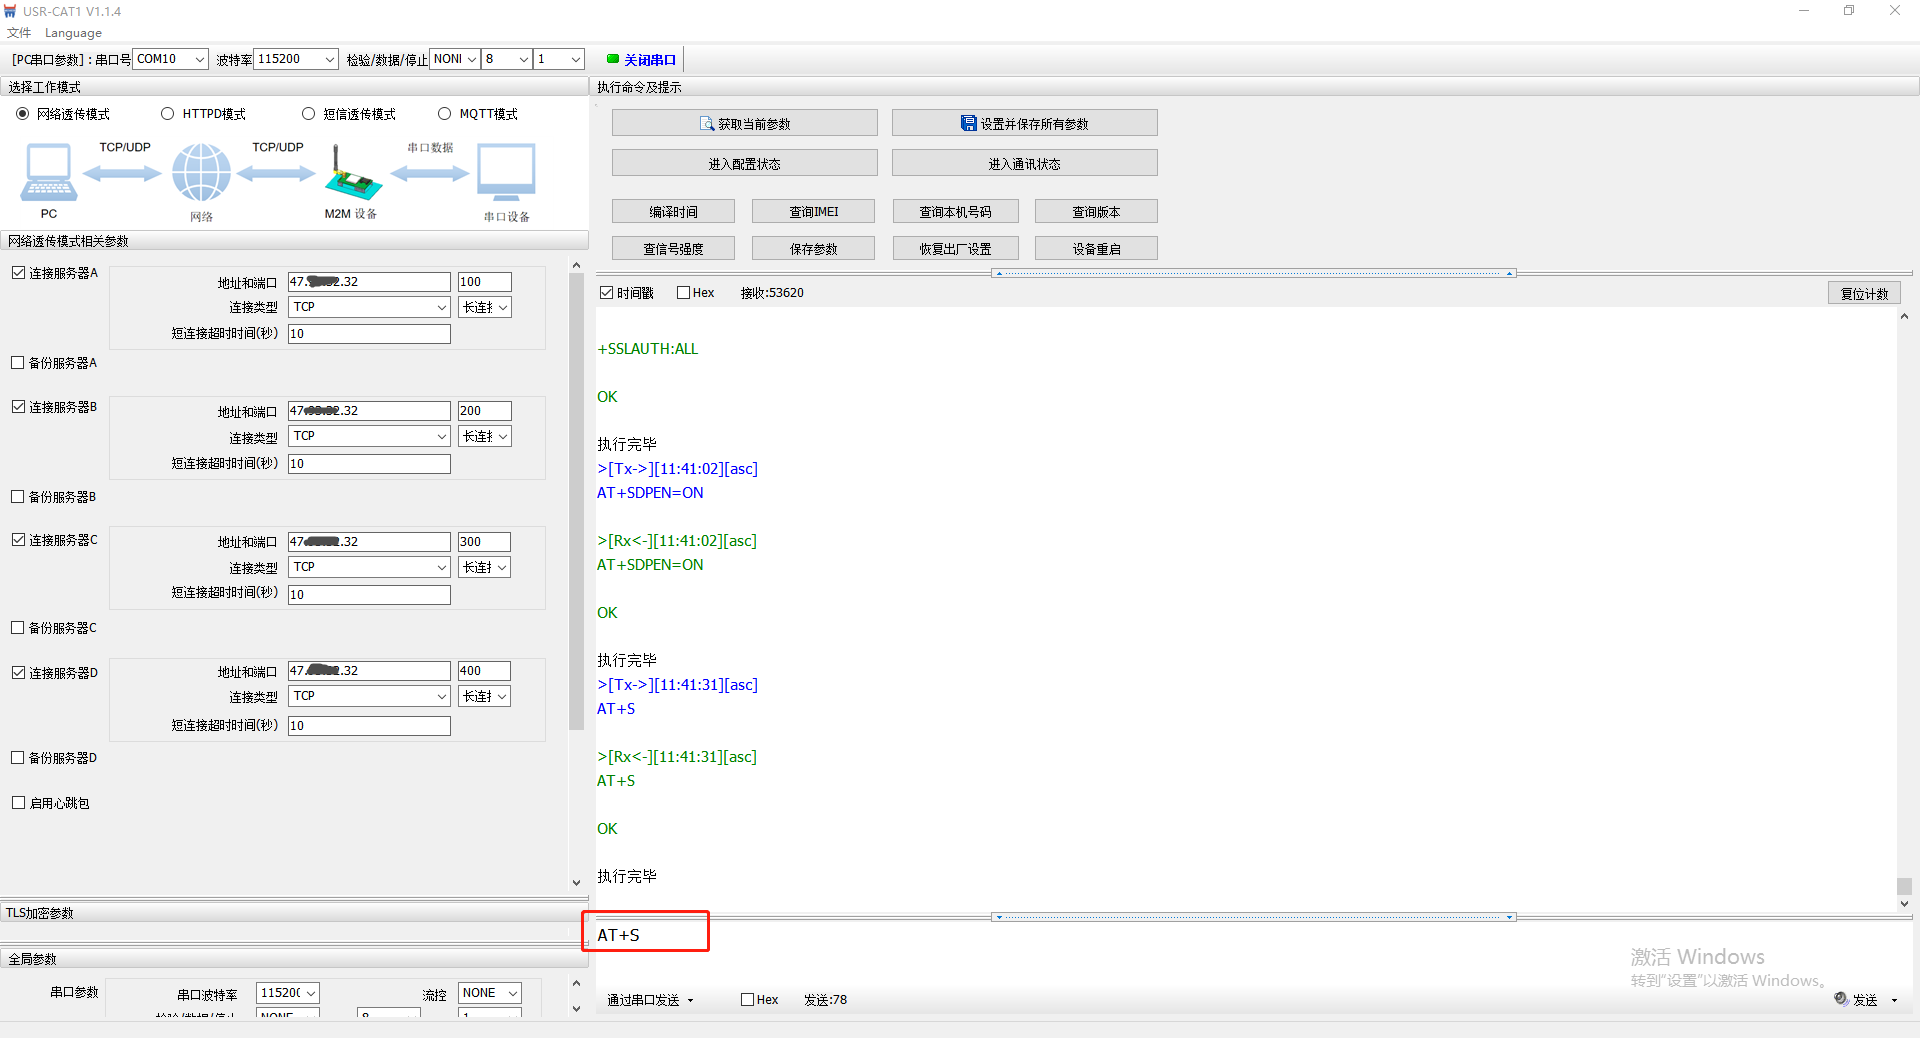
Task: Click the query IMEI button
Action: 813,212
